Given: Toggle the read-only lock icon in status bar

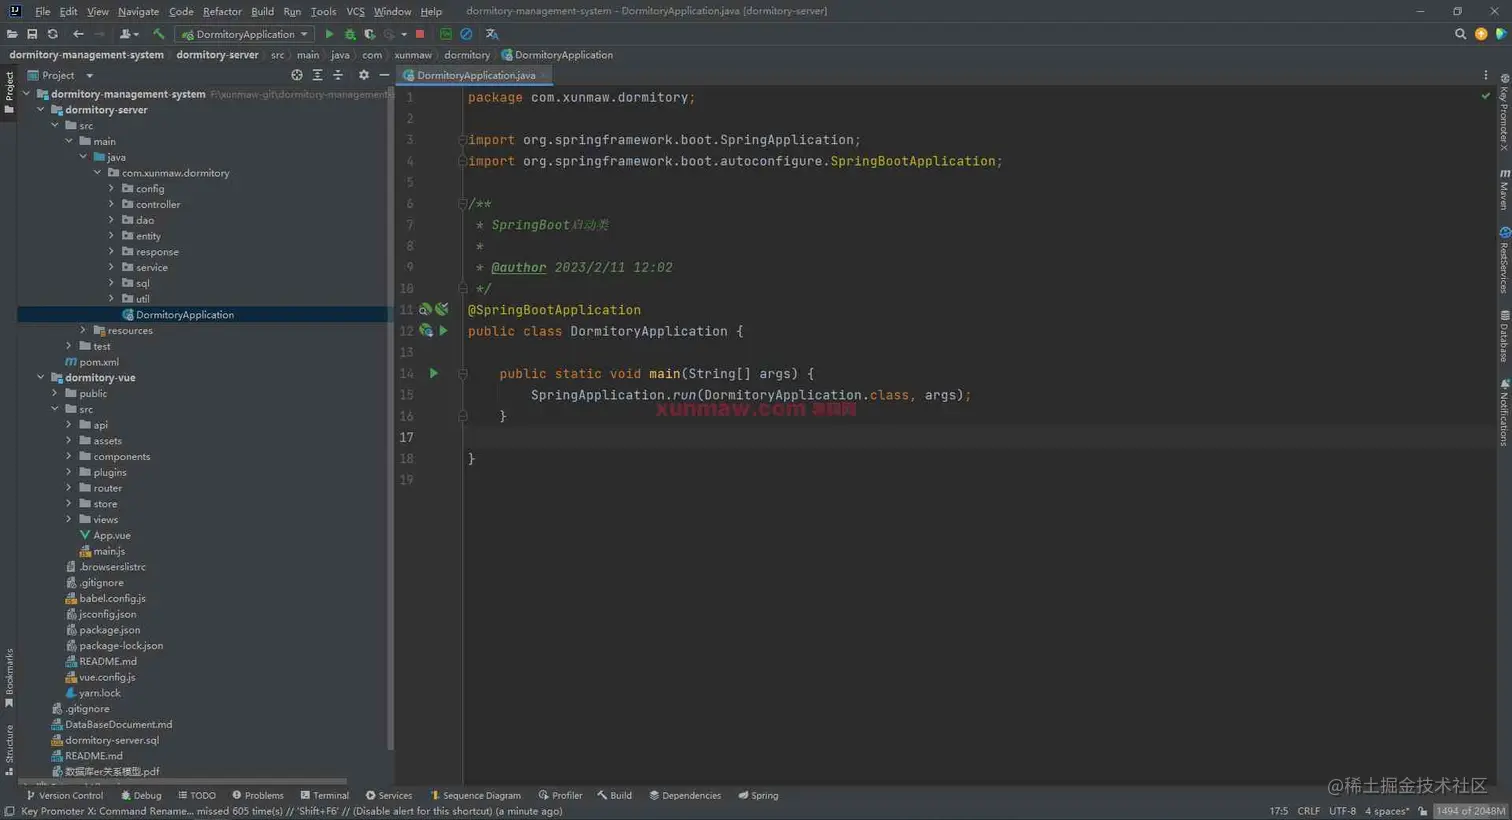Looking at the screenshot, I should (1423, 811).
